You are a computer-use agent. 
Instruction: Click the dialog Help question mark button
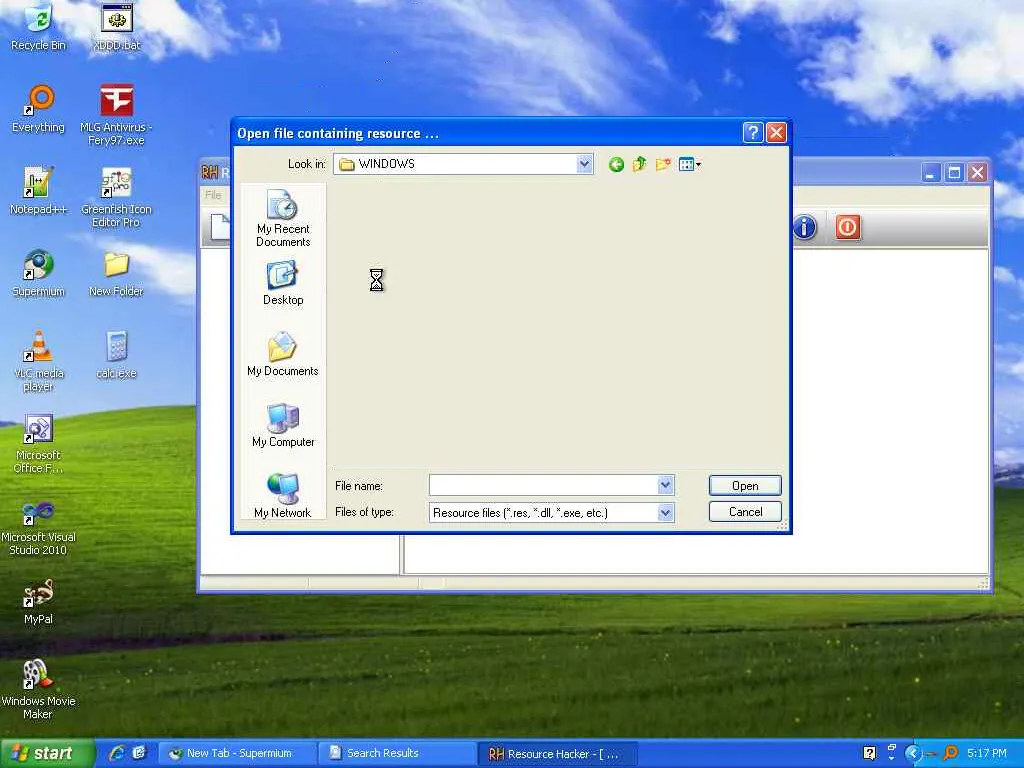tap(753, 133)
